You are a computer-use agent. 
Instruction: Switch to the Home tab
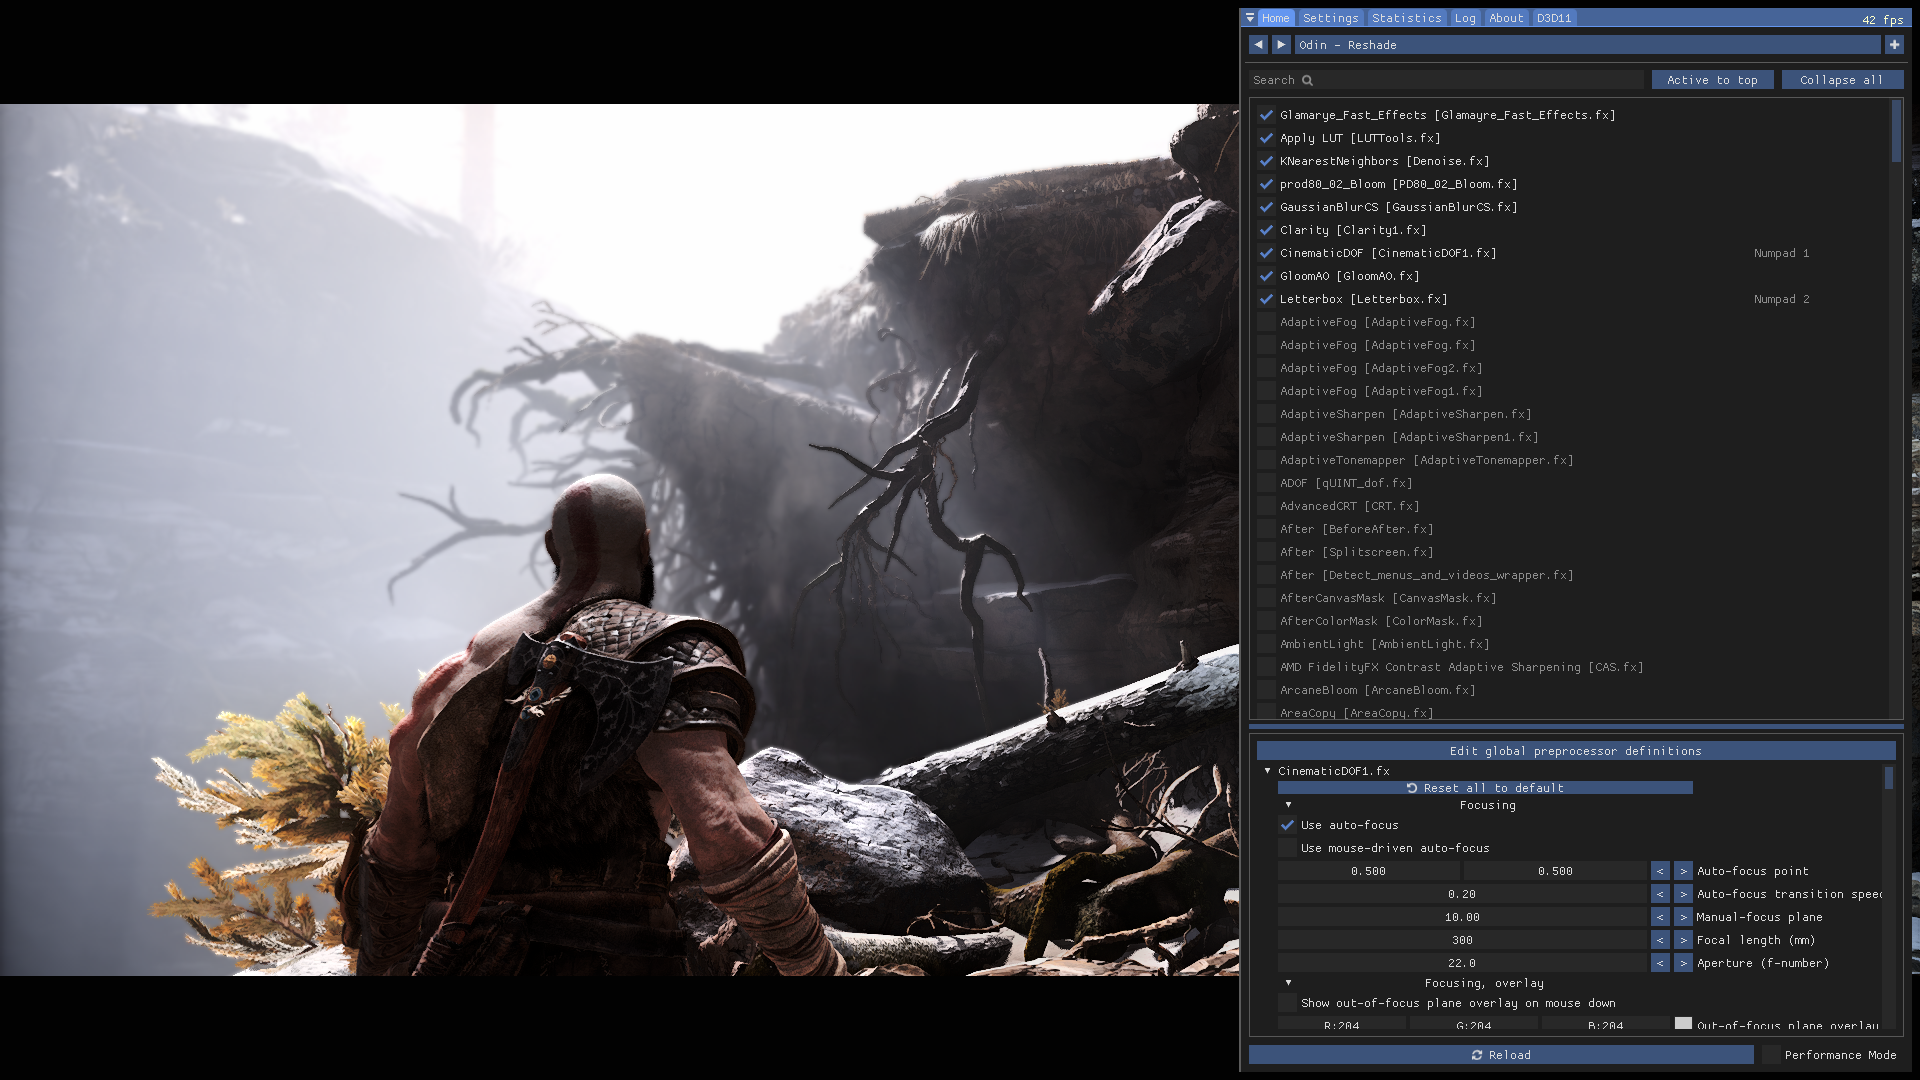pyautogui.click(x=1275, y=18)
